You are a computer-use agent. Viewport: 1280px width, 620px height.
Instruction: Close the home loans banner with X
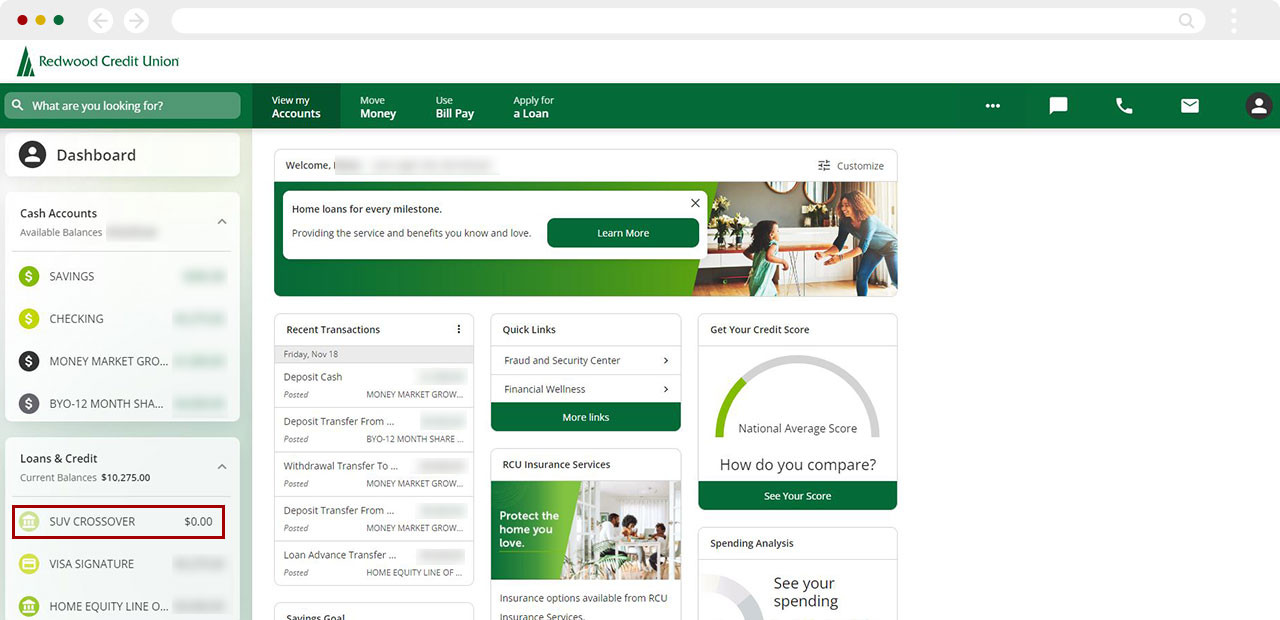[695, 203]
